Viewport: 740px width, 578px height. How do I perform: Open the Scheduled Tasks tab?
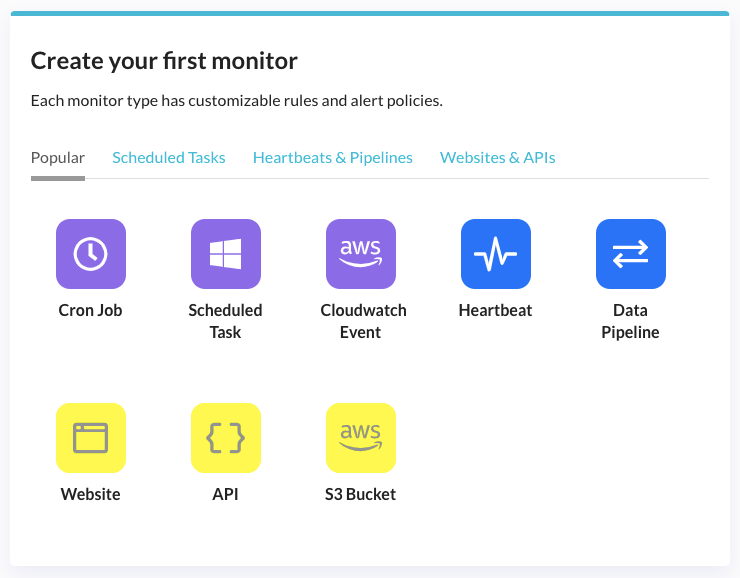coord(169,158)
